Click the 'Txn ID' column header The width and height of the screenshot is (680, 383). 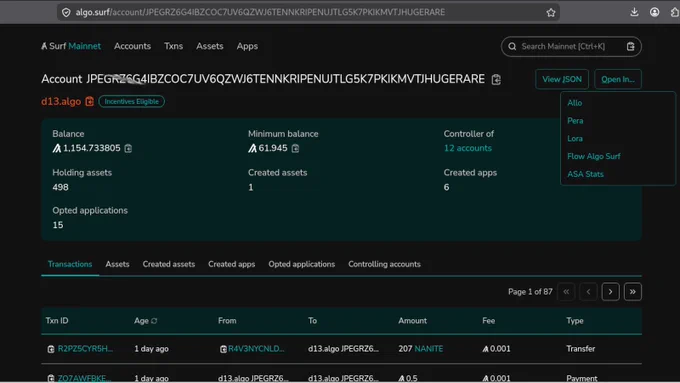click(57, 321)
